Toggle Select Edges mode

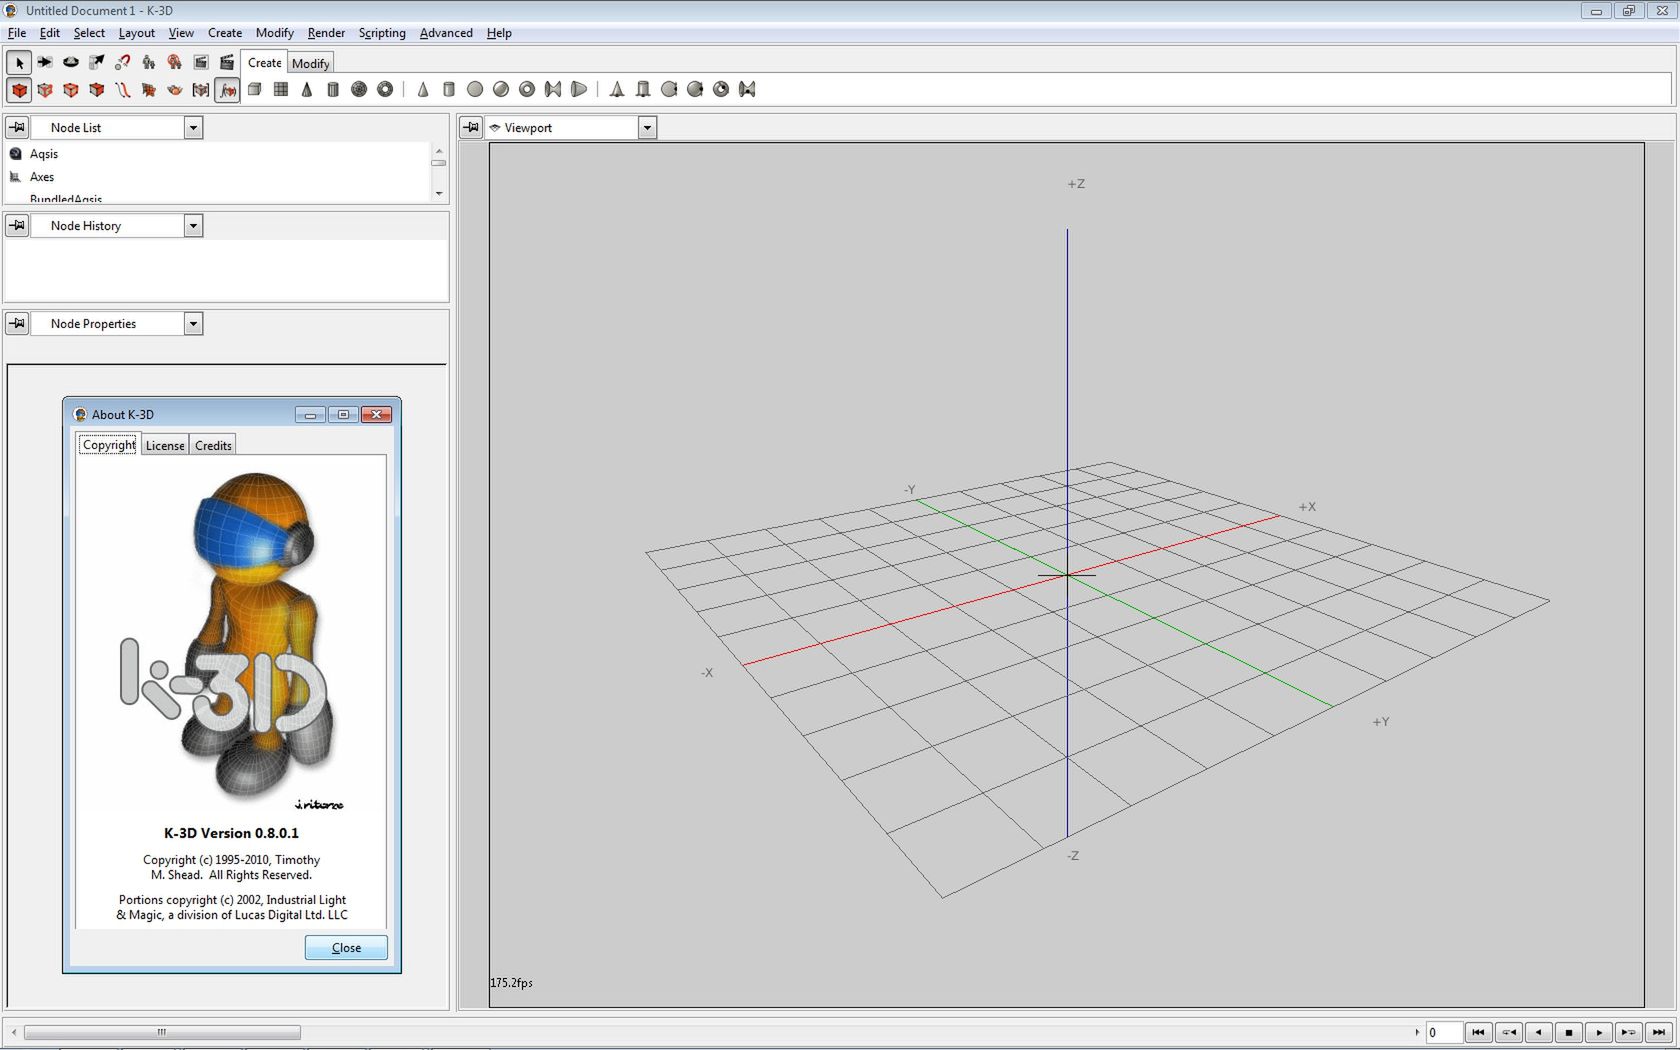[71, 89]
